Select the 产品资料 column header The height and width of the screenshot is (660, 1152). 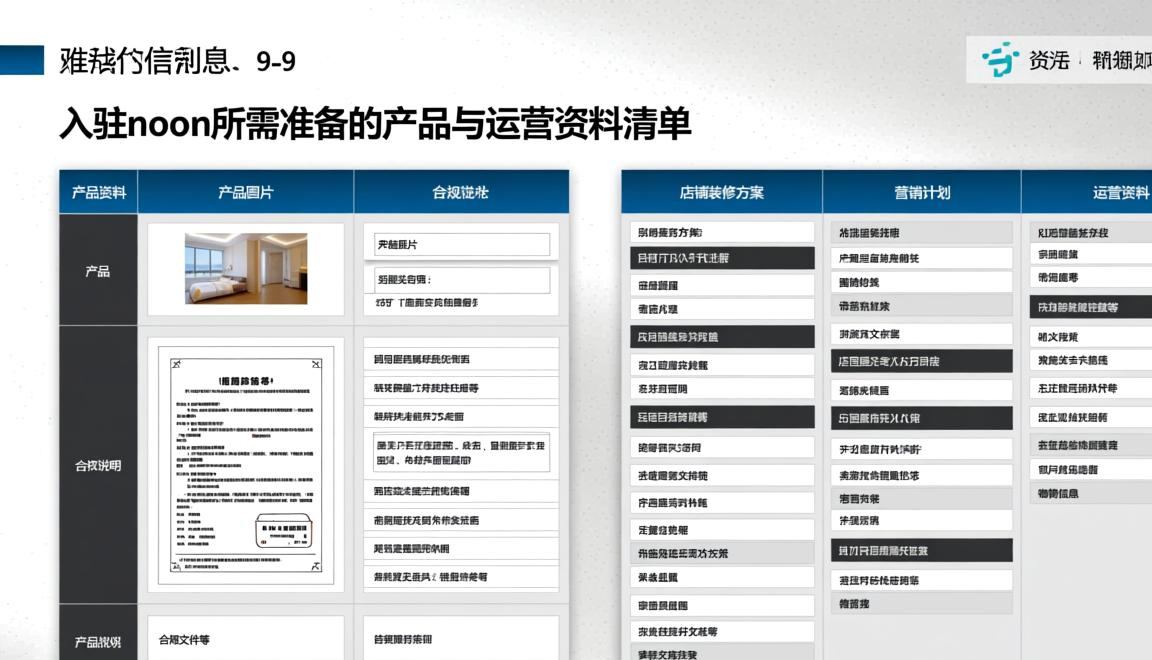(98, 193)
